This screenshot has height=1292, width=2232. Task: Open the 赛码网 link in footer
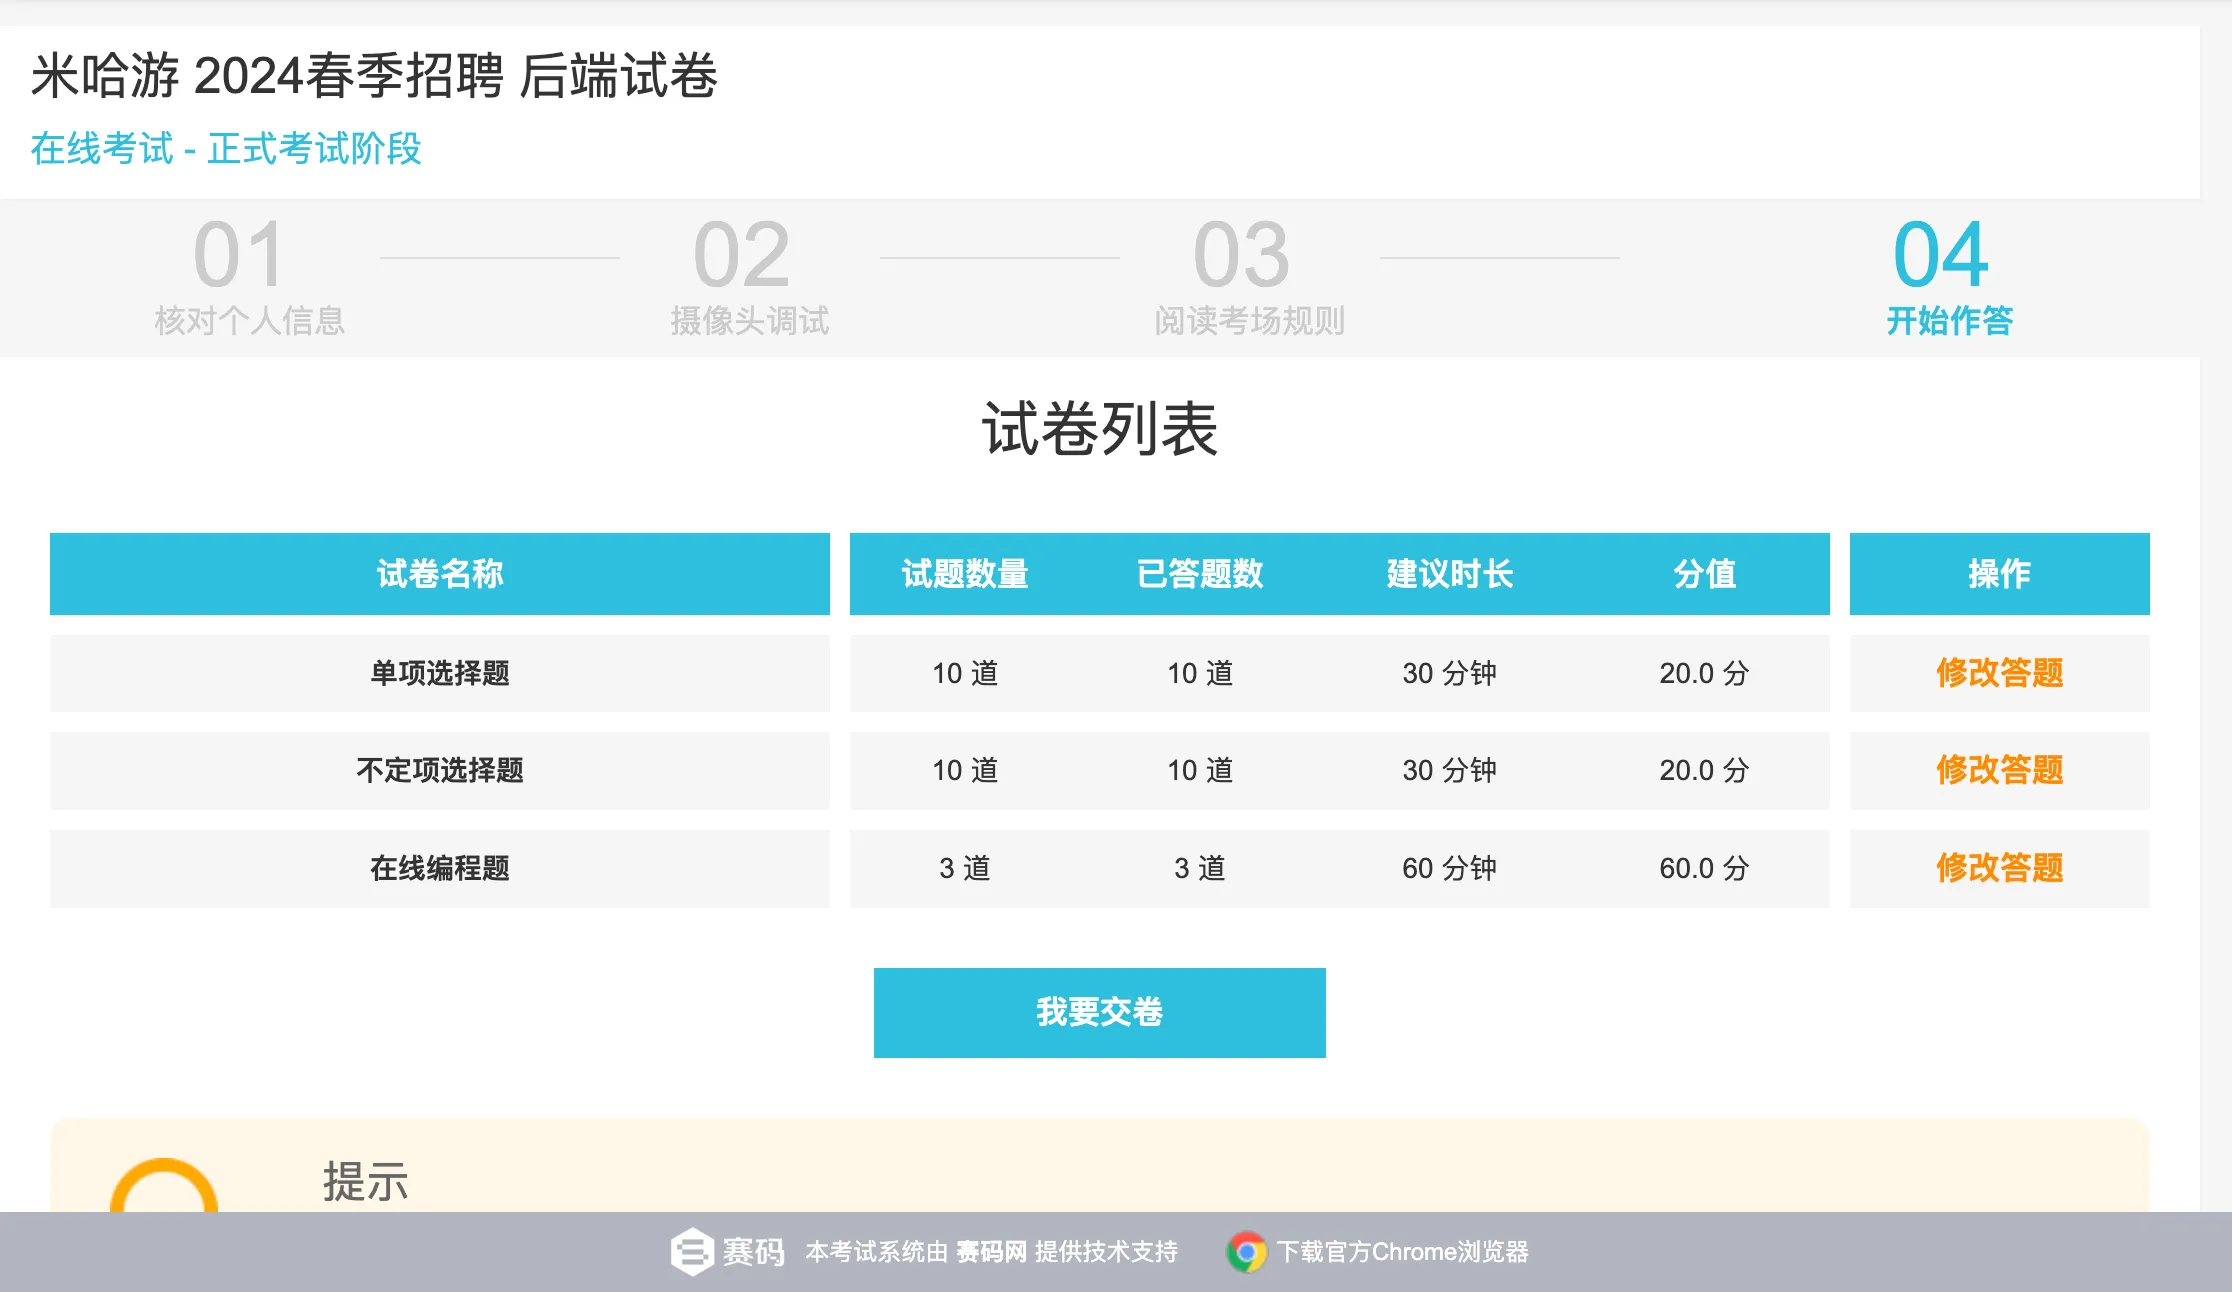991,1252
